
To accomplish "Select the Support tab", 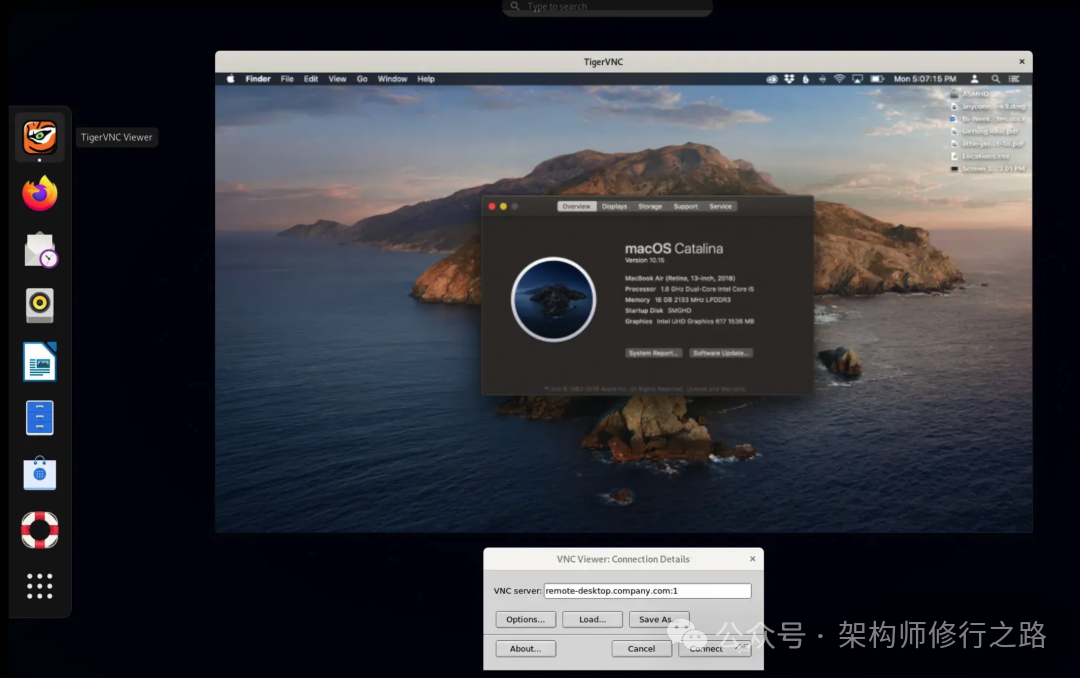I will (x=686, y=206).
